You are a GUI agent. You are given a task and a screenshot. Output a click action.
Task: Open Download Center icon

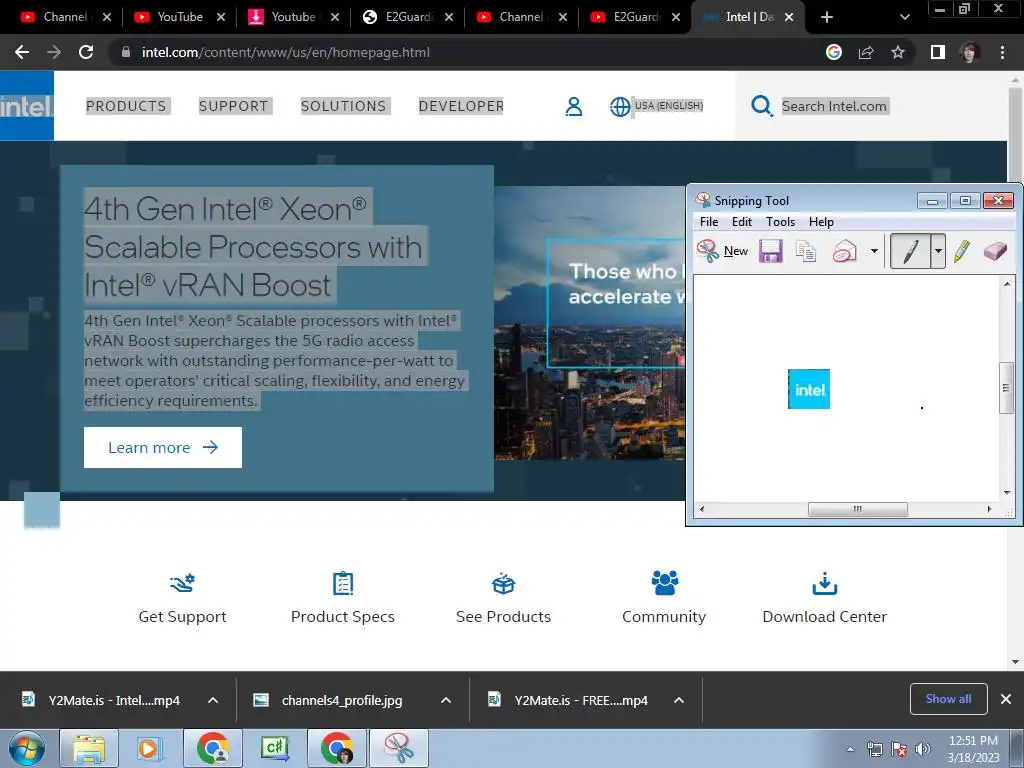(825, 583)
